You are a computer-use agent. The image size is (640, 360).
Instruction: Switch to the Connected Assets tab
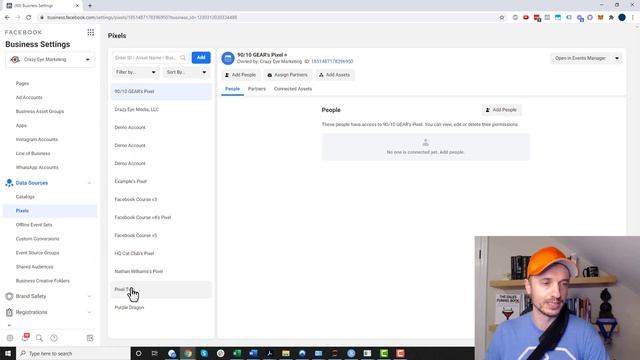coord(293,89)
